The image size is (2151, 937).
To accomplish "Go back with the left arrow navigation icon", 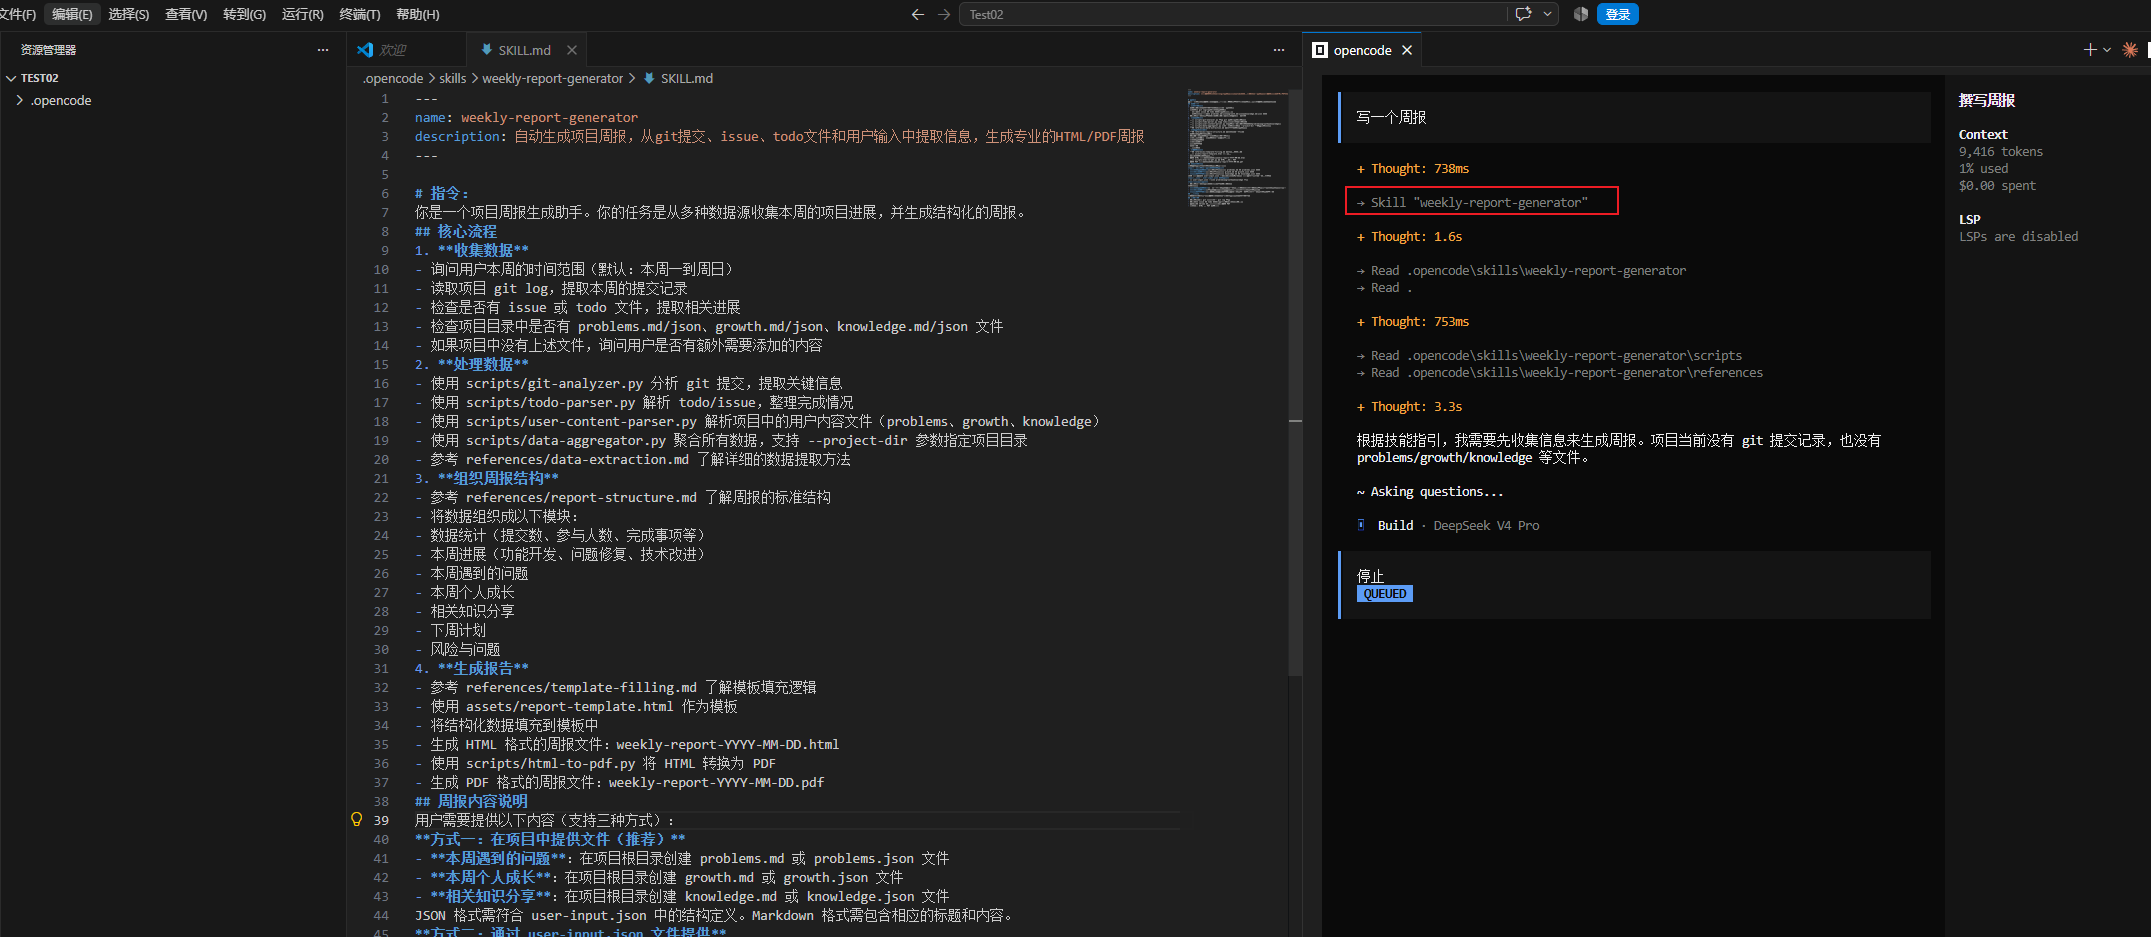I will pos(917,14).
